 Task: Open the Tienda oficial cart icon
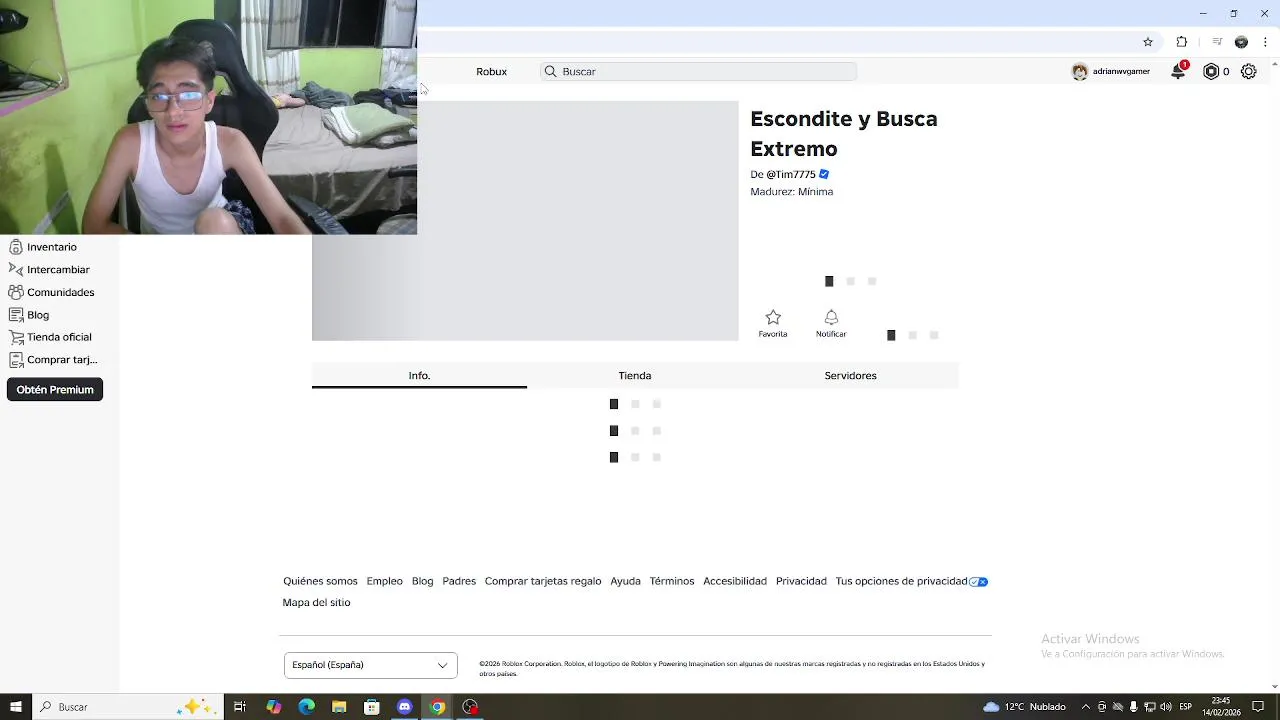[16, 337]
